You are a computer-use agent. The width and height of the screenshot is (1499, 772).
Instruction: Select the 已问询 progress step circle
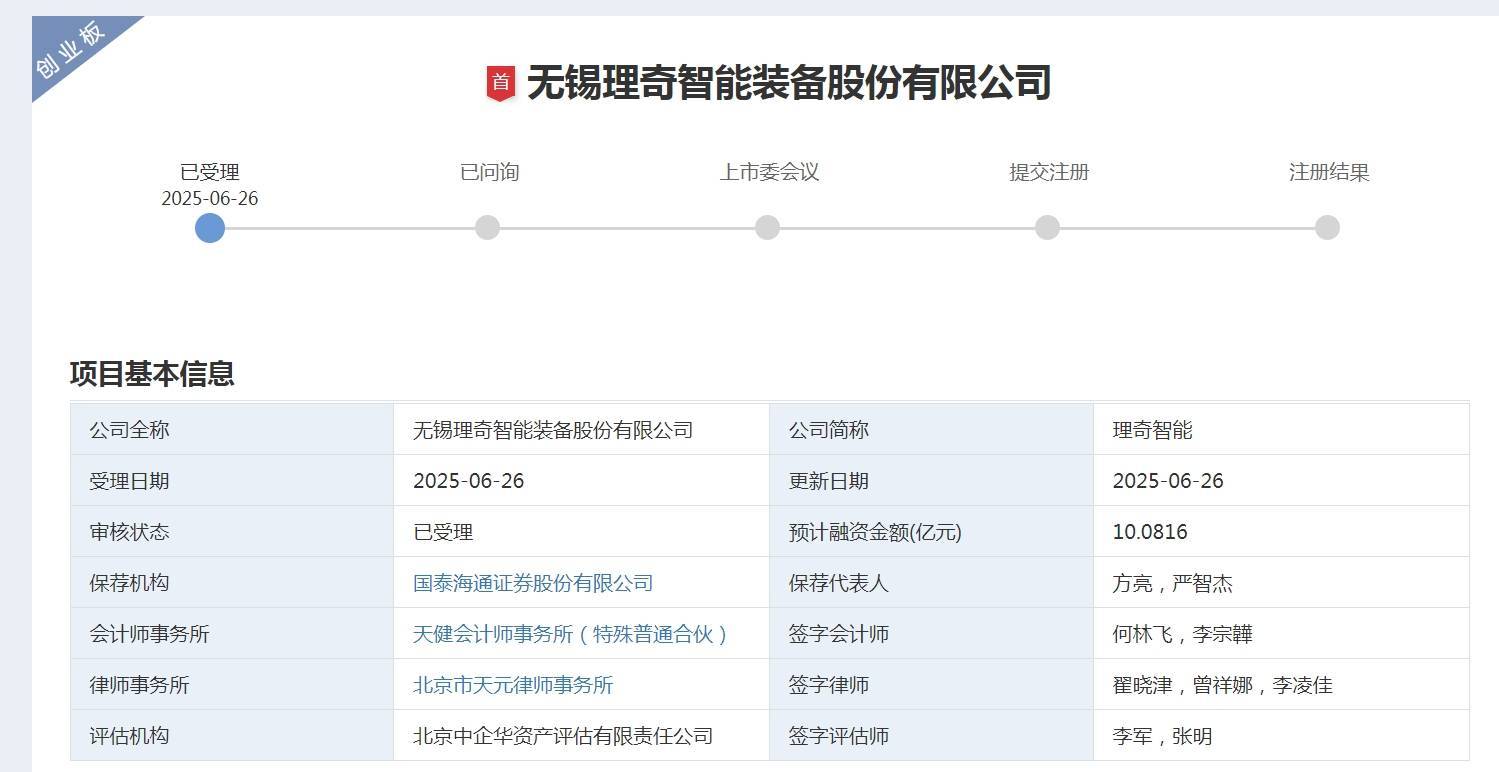(487, 228)
